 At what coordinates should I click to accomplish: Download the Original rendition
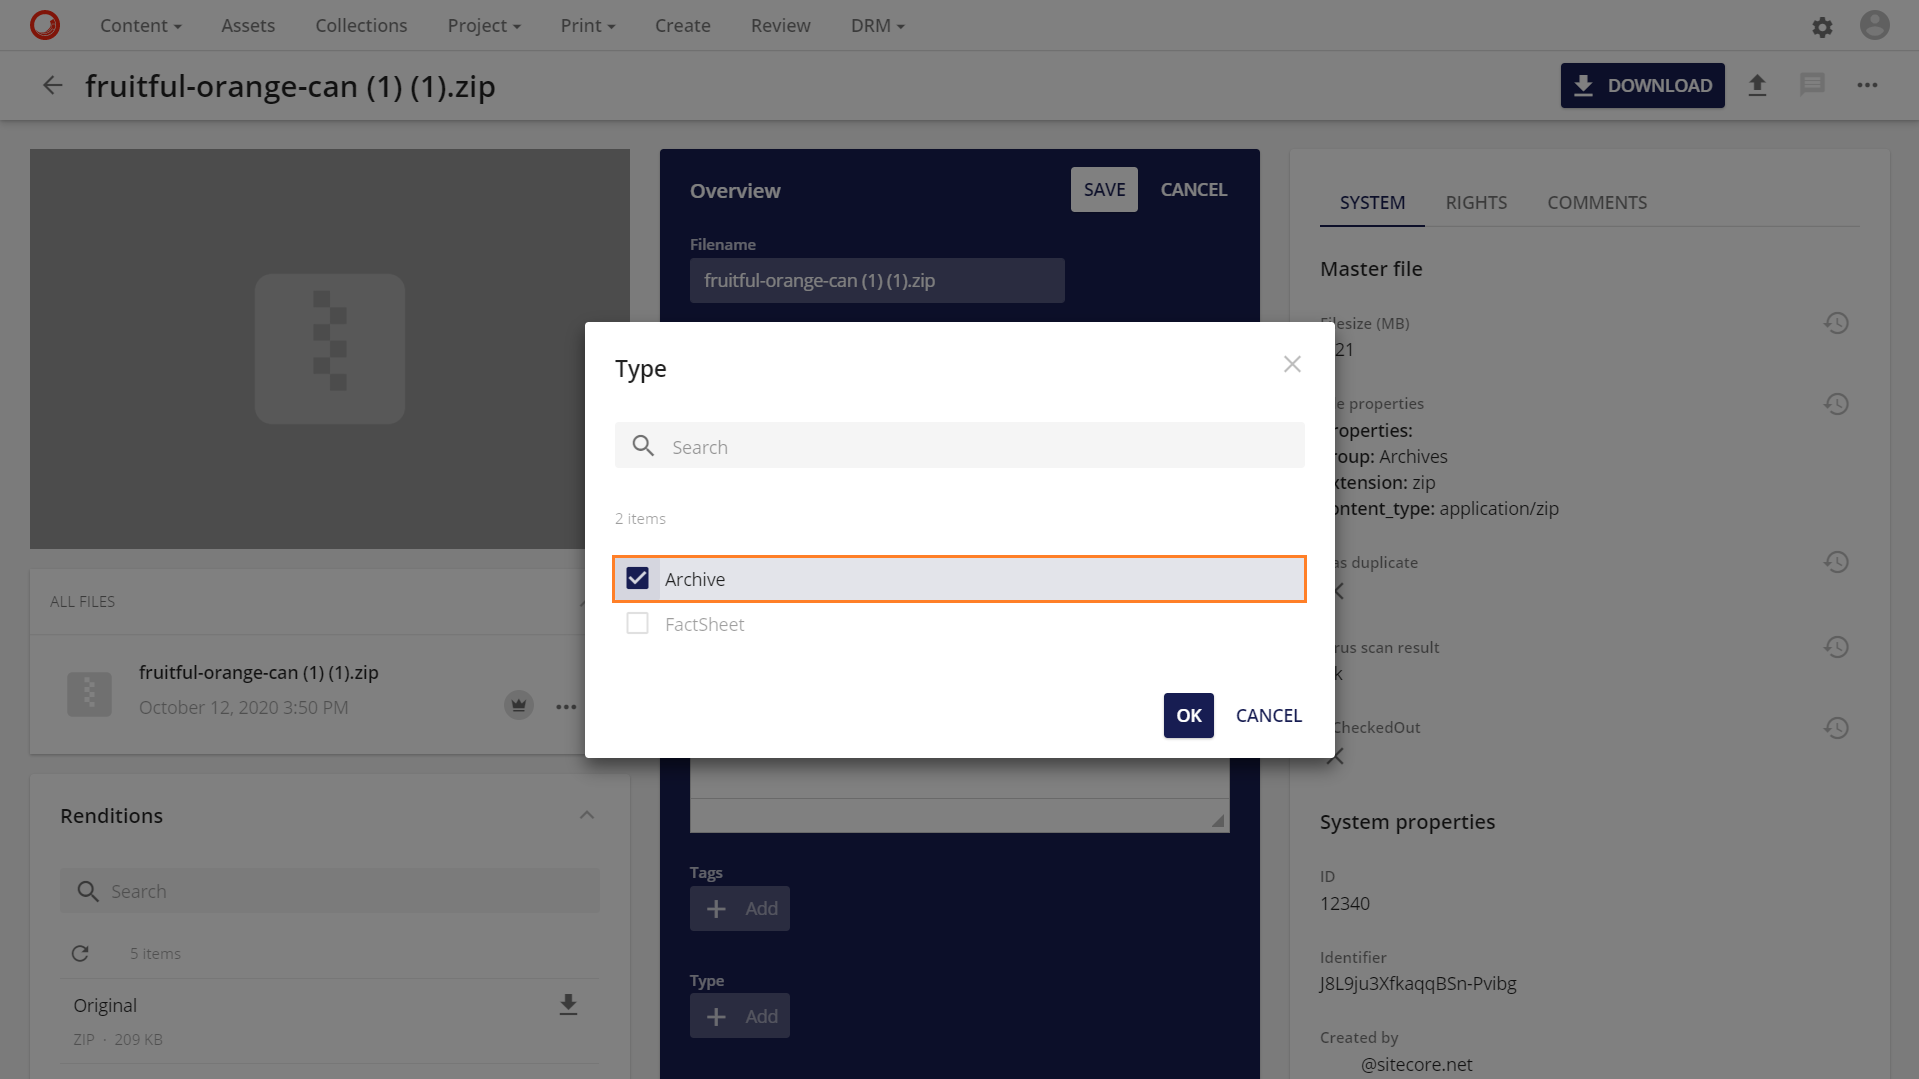(568, 1005)
